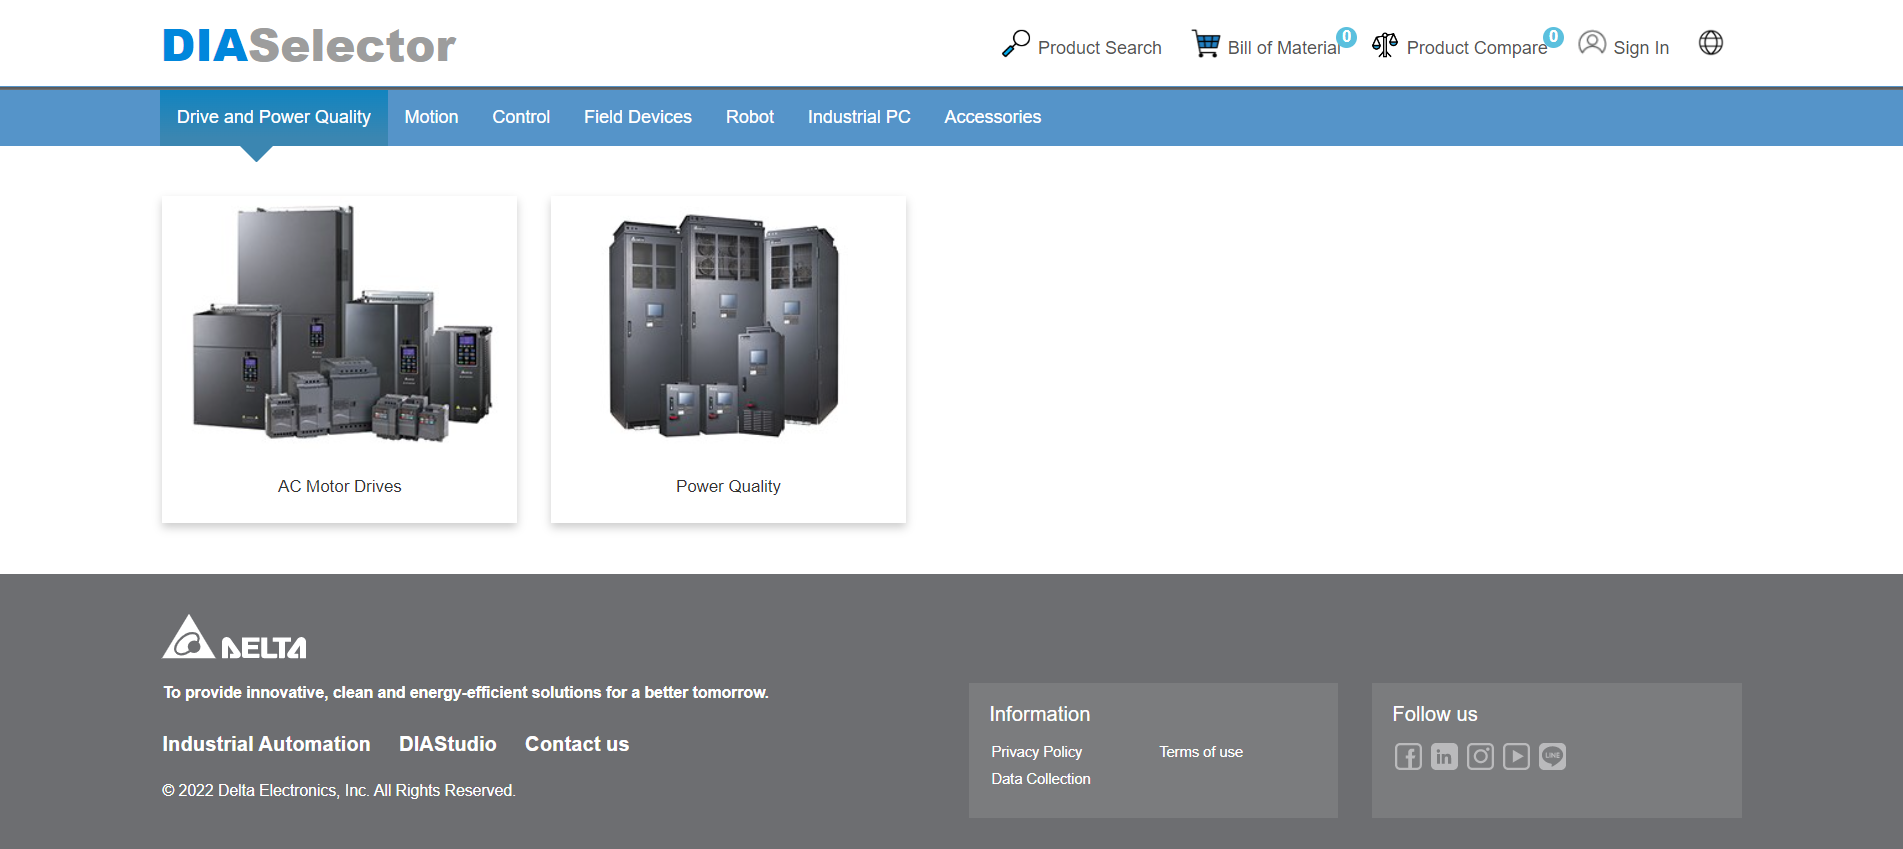The height and width of the screenshot is (849, 1903).
Task: Click the Product Compare scale icon
Action: click(x=1384, y=45)
